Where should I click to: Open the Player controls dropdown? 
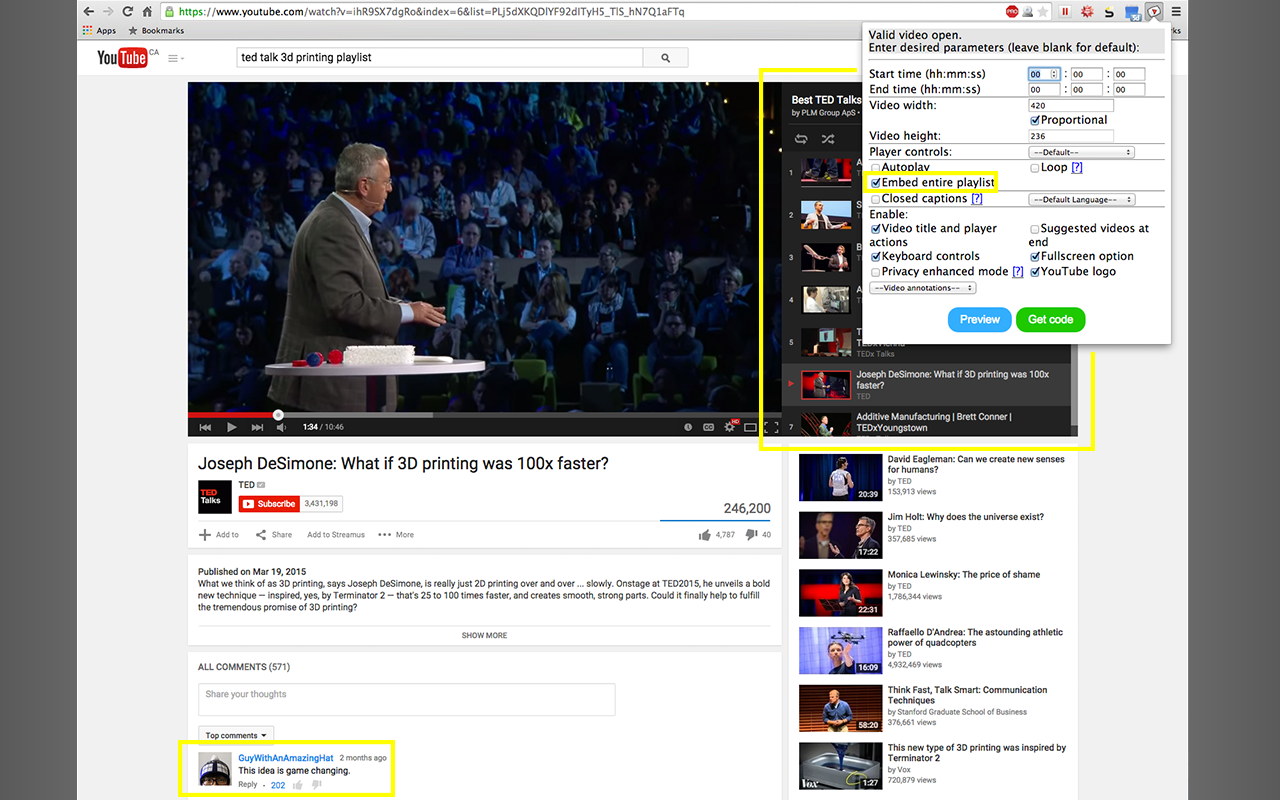pos(1082,152)
